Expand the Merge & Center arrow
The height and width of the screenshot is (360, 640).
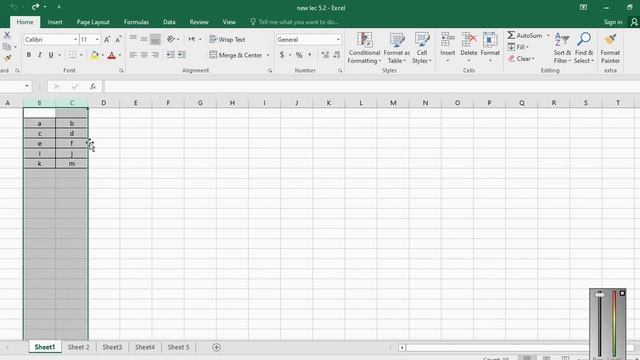pos(268,55)
